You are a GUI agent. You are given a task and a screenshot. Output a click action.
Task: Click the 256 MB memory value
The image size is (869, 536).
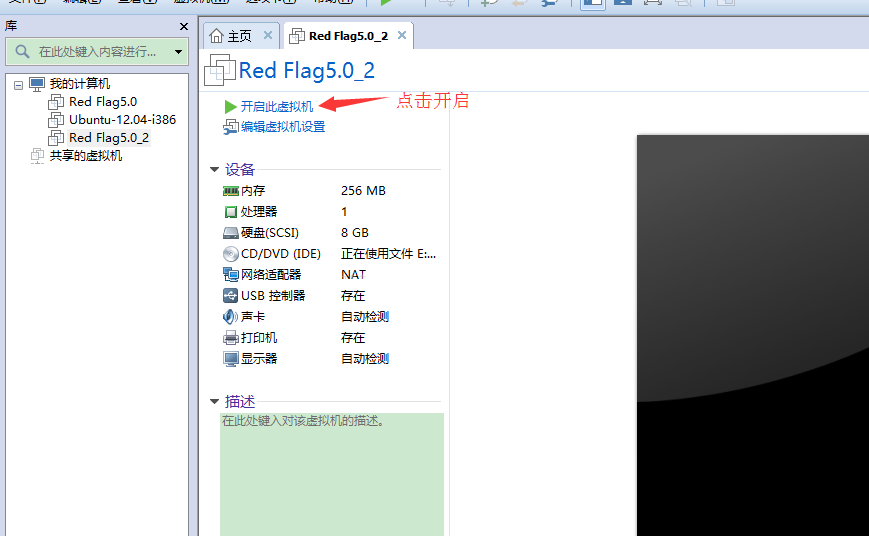pyautogui.click(x=363, y=191)
